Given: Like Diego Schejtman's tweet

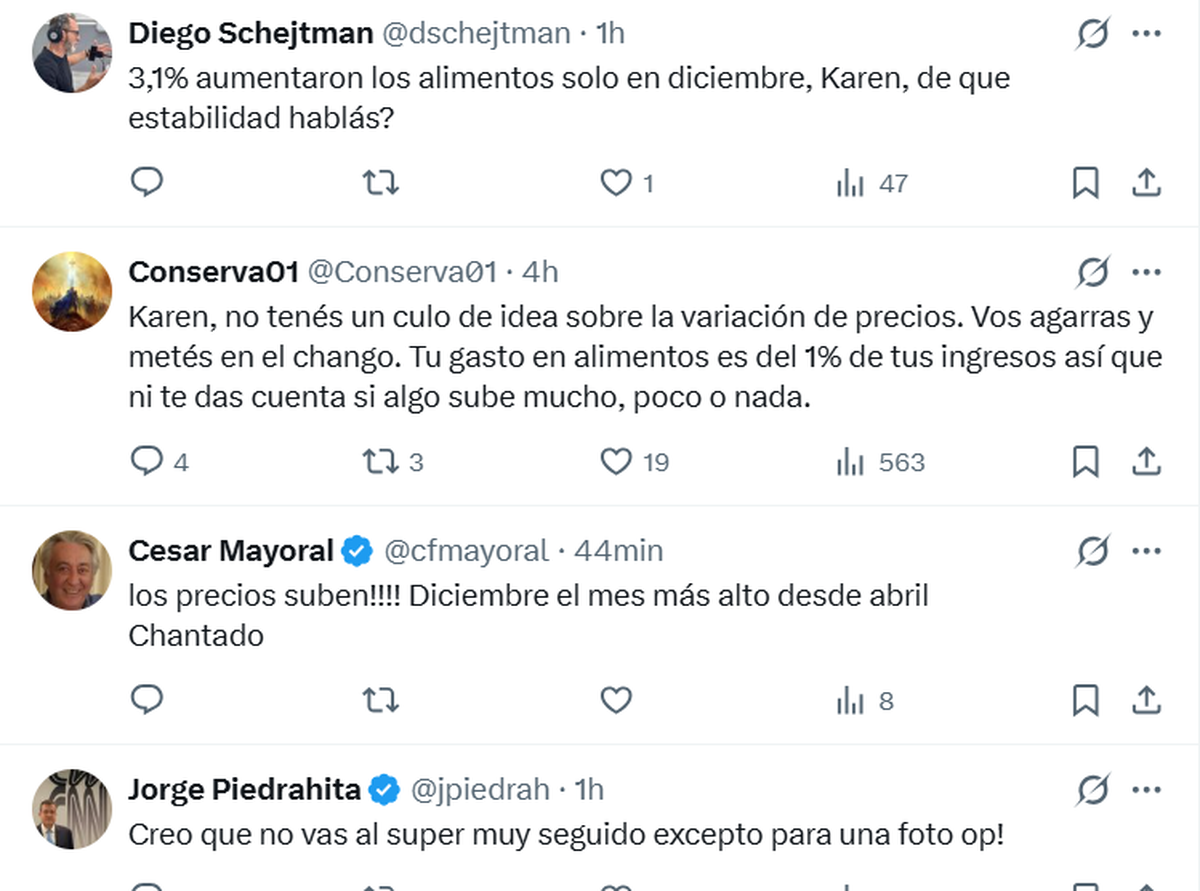Looking at the screenshot, I should pos(615,182).
